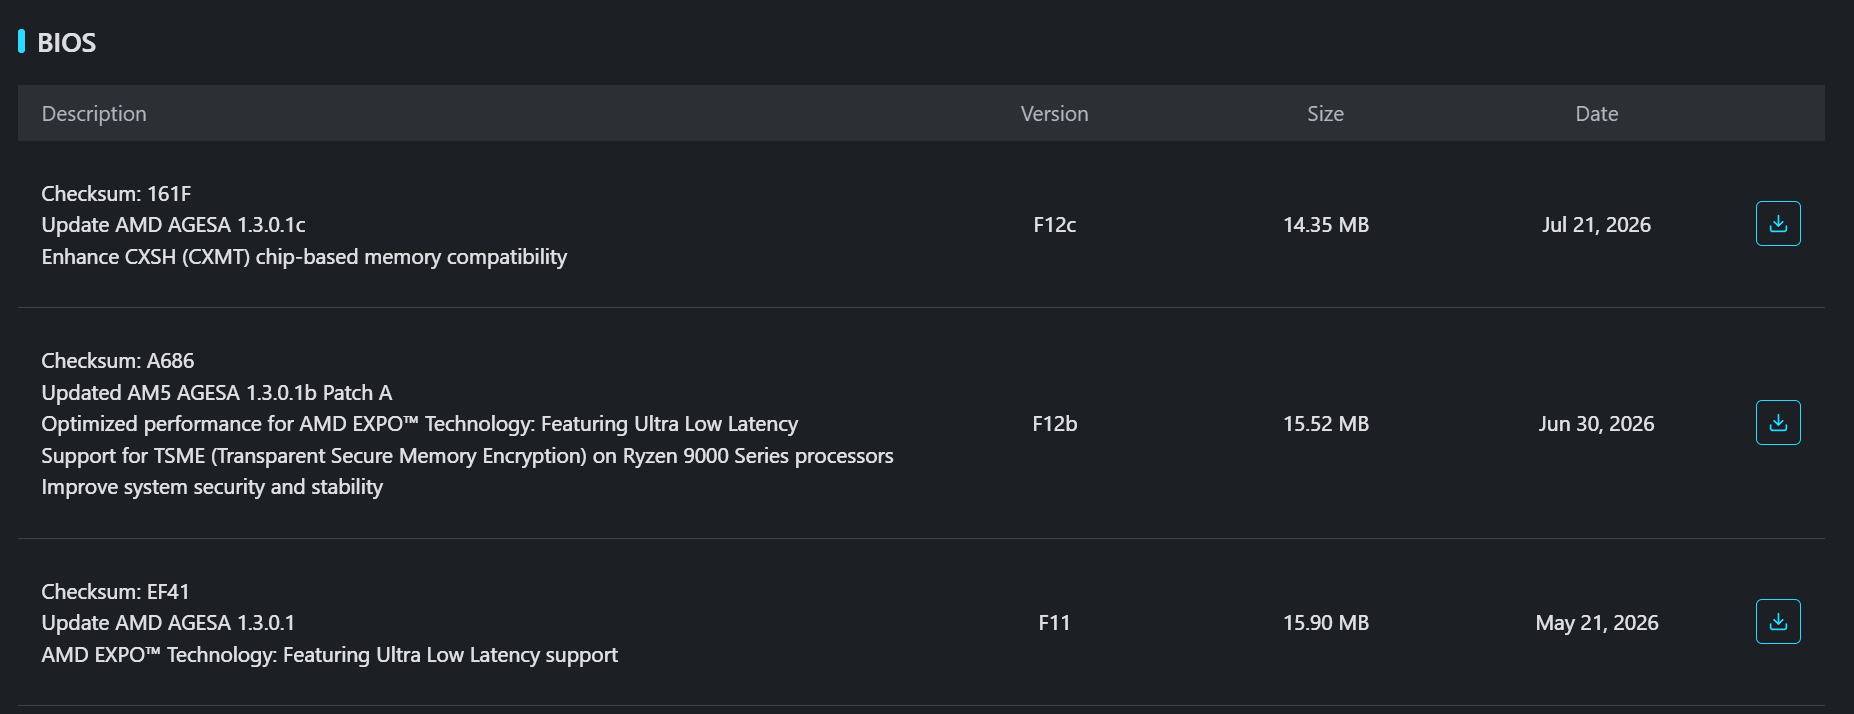The width and height of the screenshot is (1854, 714).
Task: Click the Checksum: 161F text
Action: (x=116, y=194)
